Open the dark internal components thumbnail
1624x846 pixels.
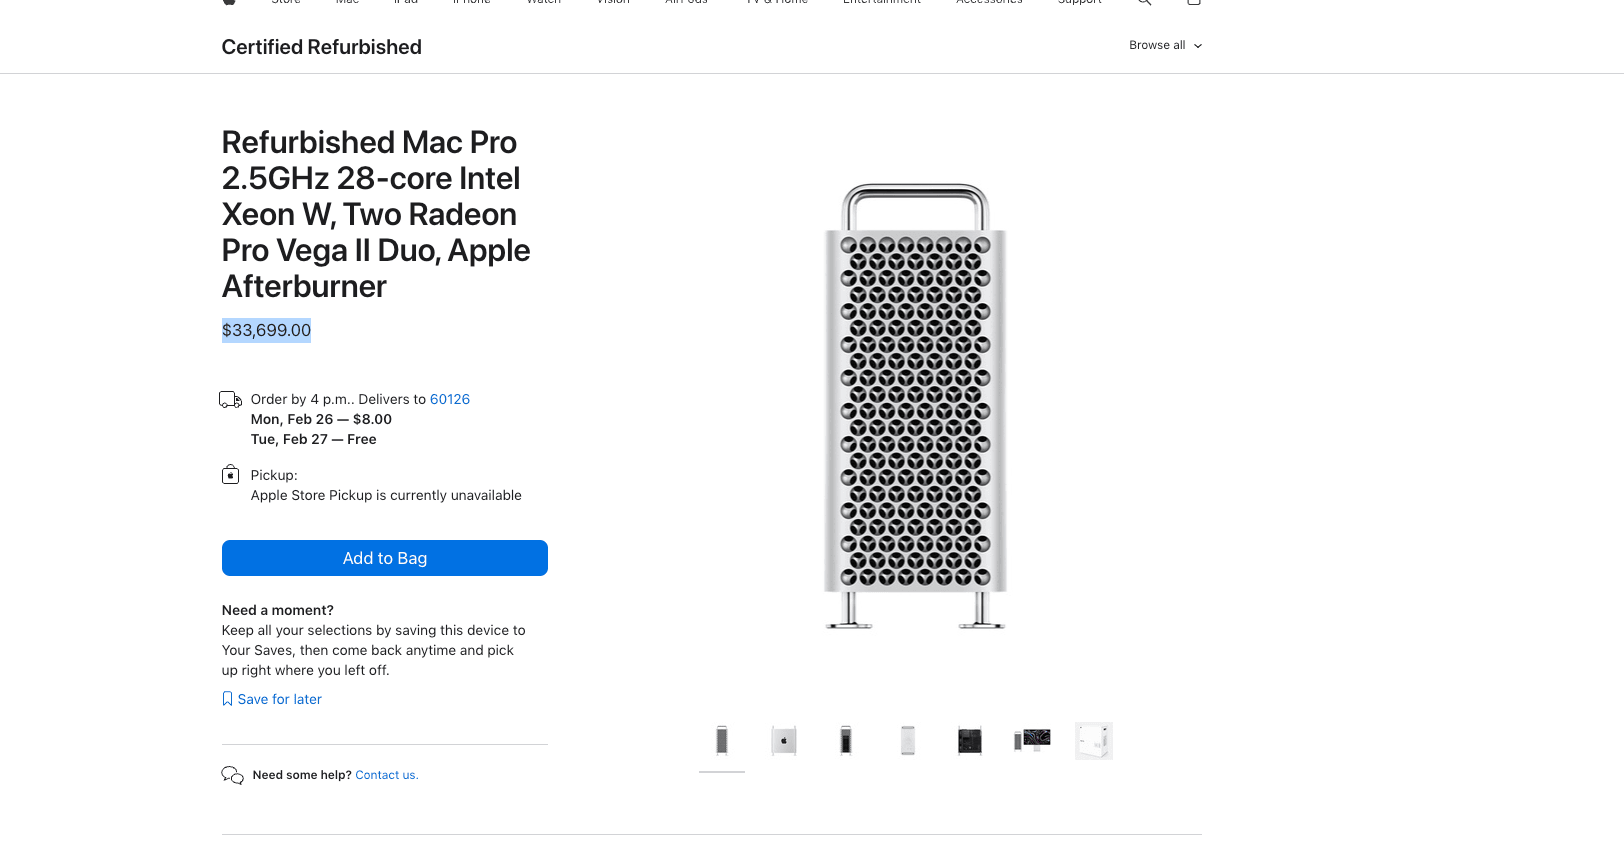[970, 740]
